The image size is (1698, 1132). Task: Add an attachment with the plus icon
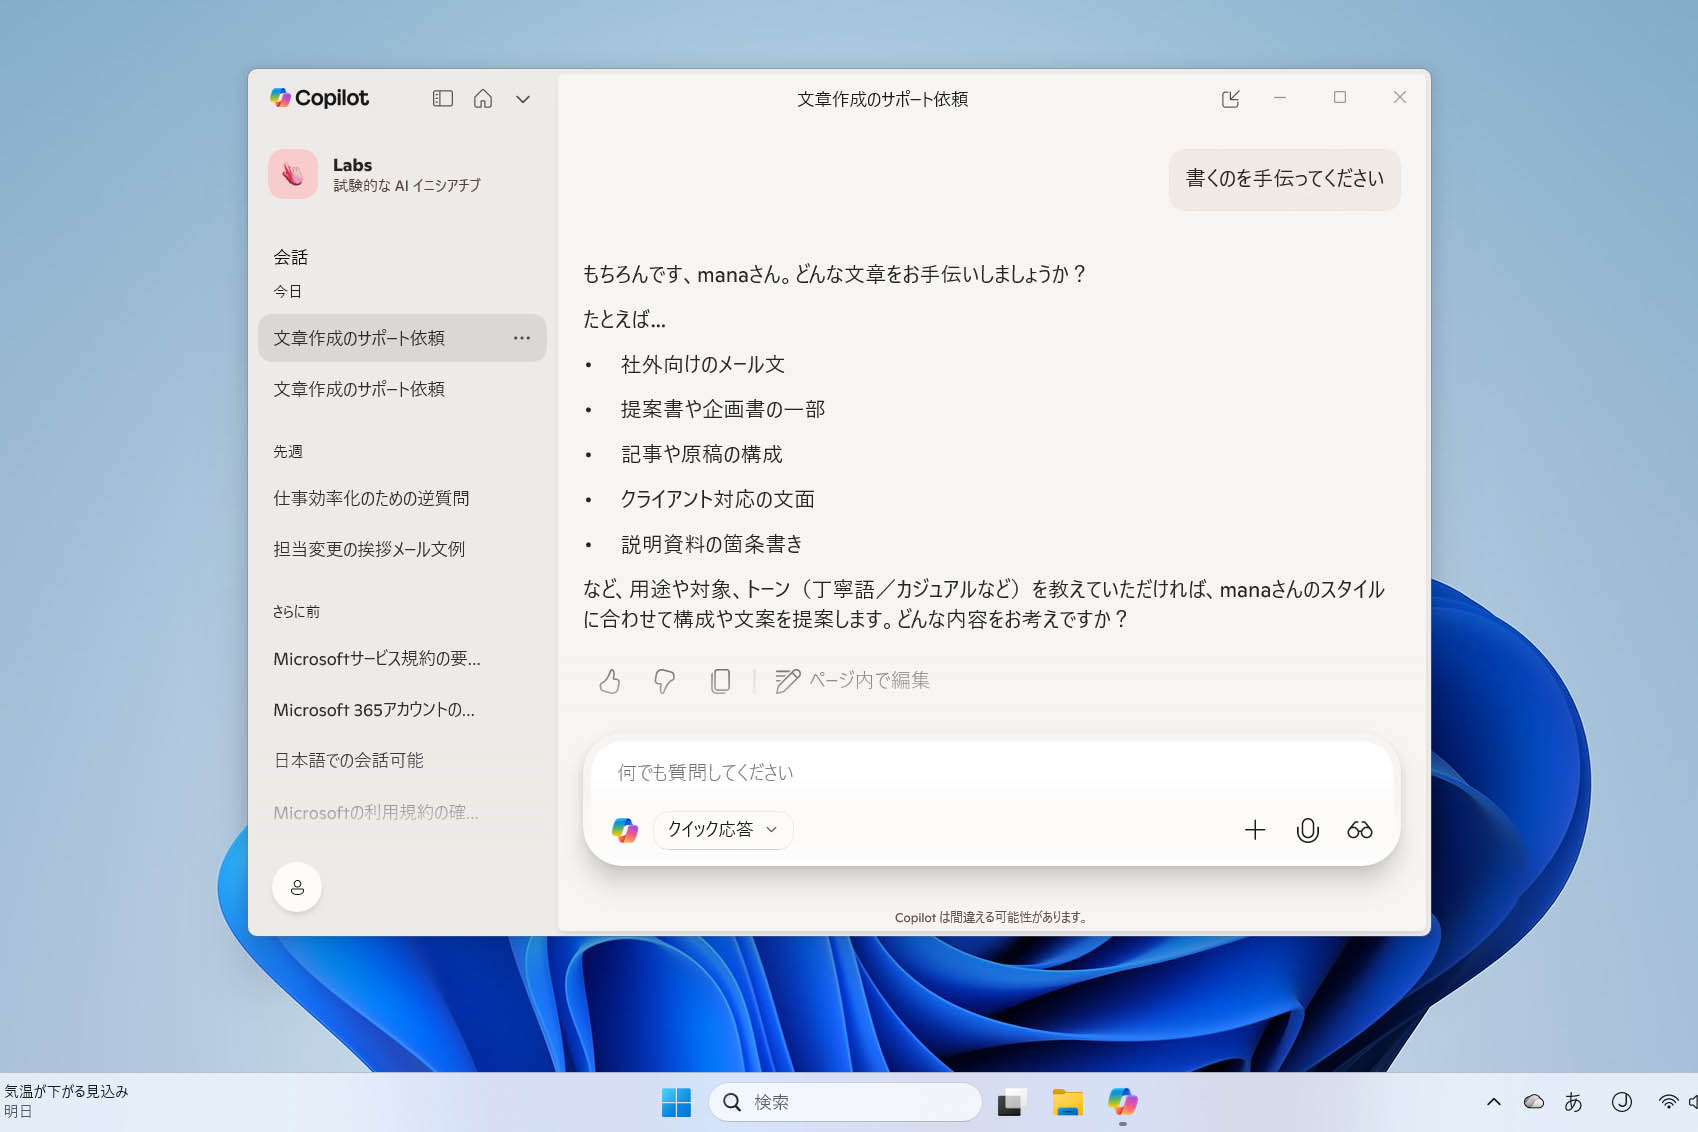1254,830
